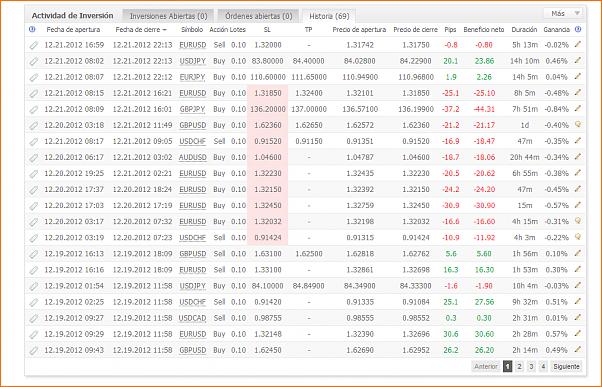Screen dimensions: 602x387
Task: Click the Siguiente pagination button
Action: [566, 367]
